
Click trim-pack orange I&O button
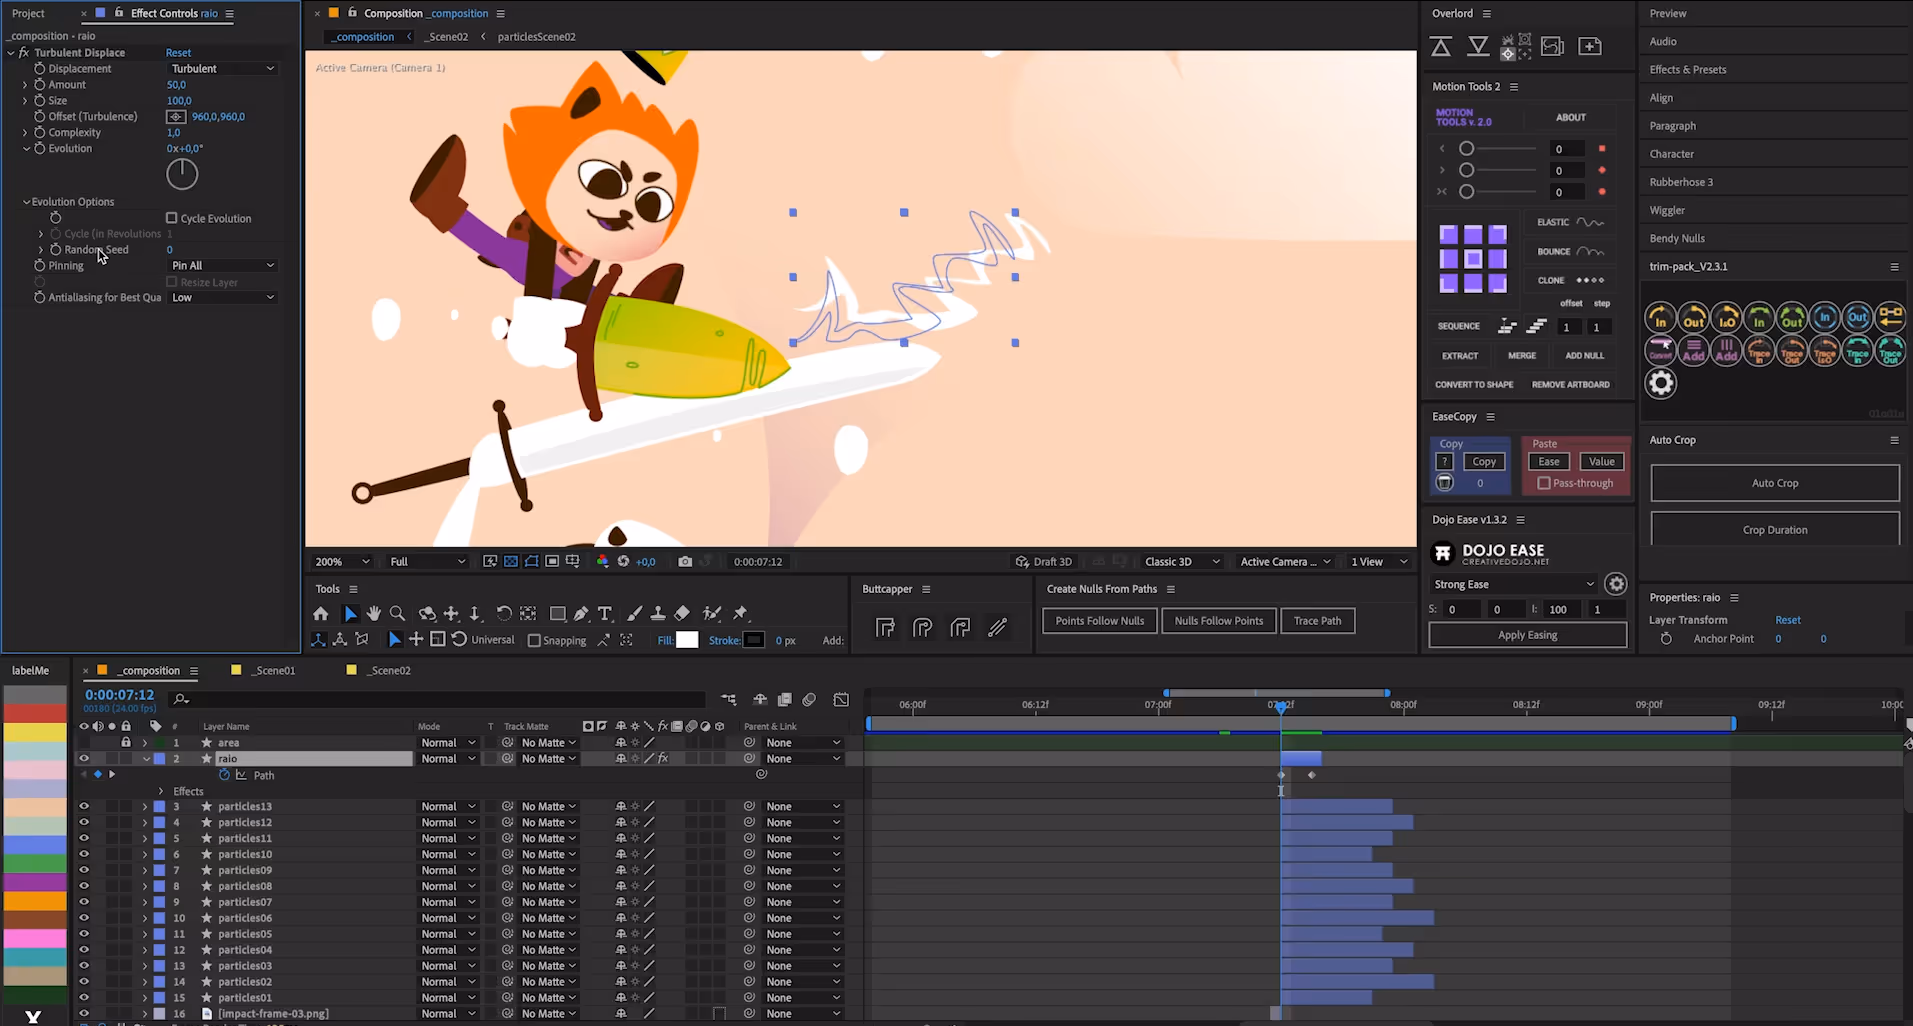click(x=1727, y=318)
